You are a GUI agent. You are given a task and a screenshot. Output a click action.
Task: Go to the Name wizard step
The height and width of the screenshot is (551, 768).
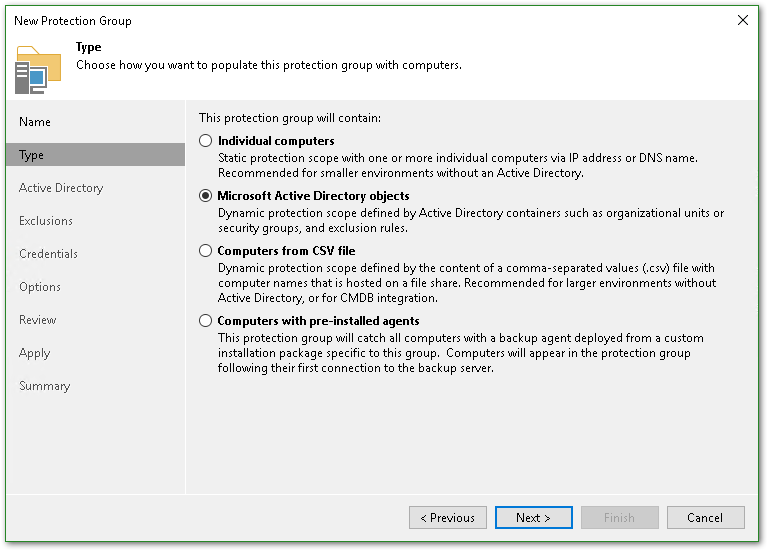click(35, 122)
